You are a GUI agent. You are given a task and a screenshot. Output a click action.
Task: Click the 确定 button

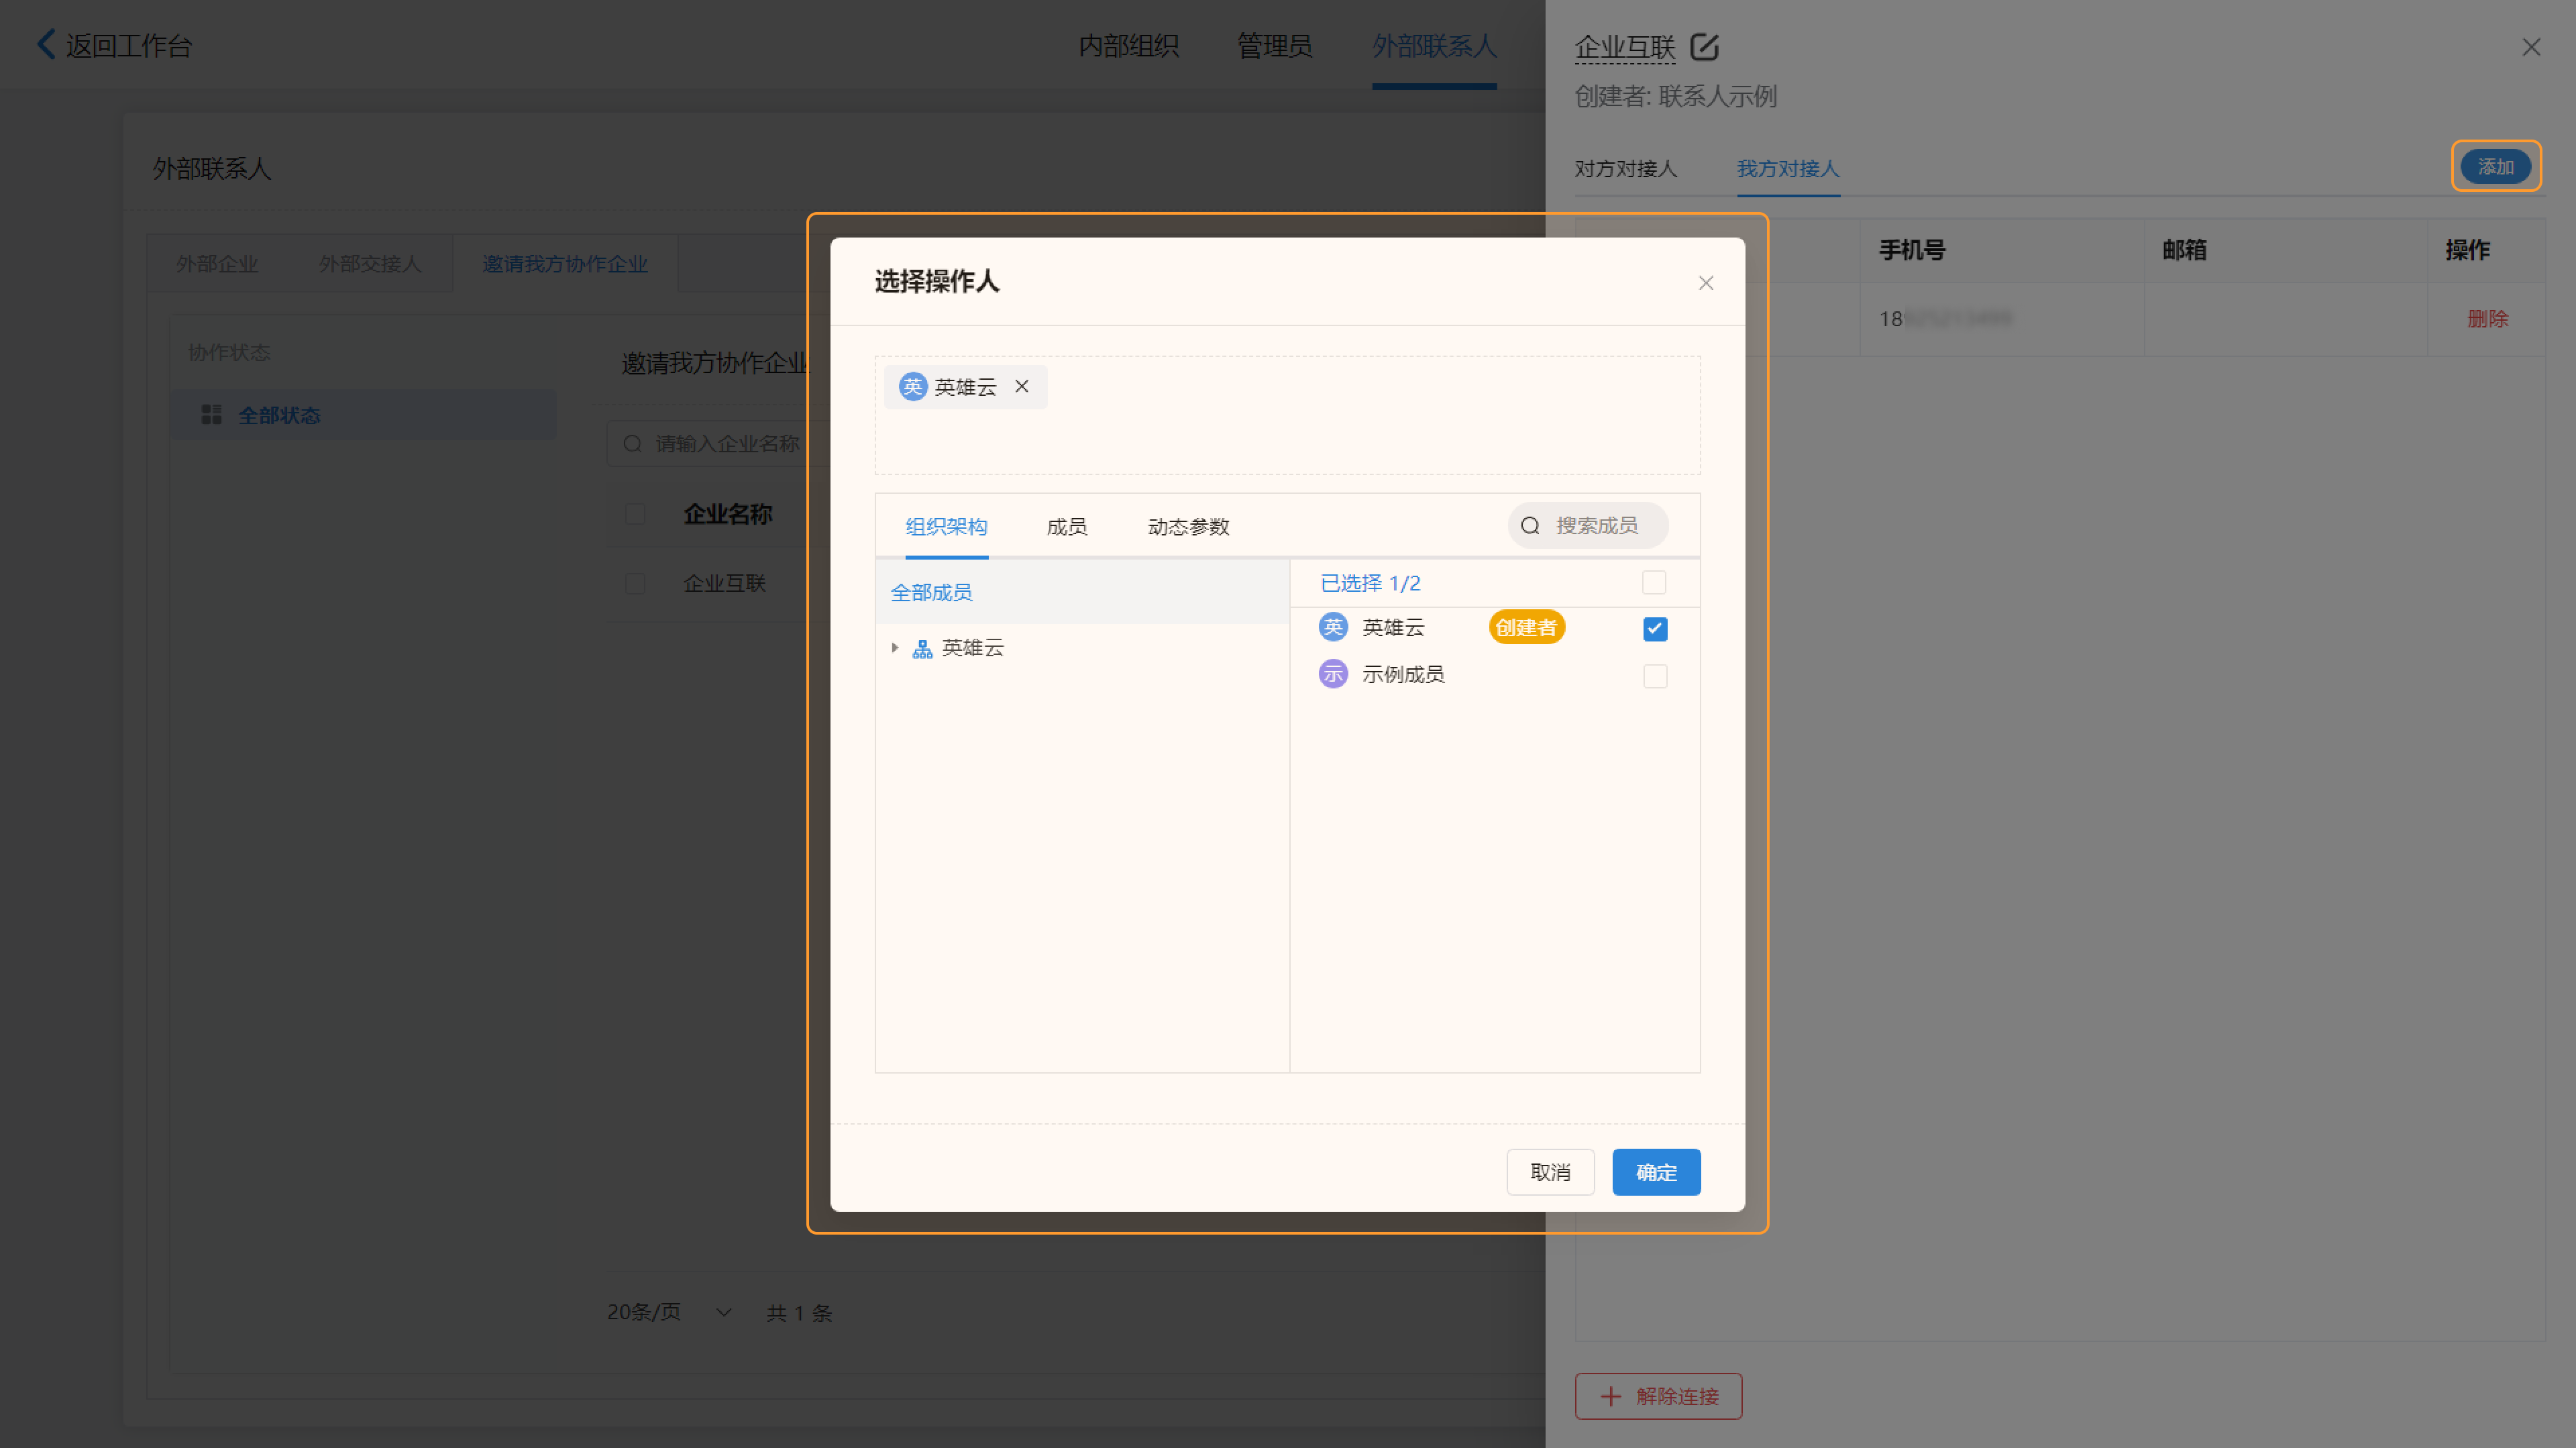(1656, 1172)
